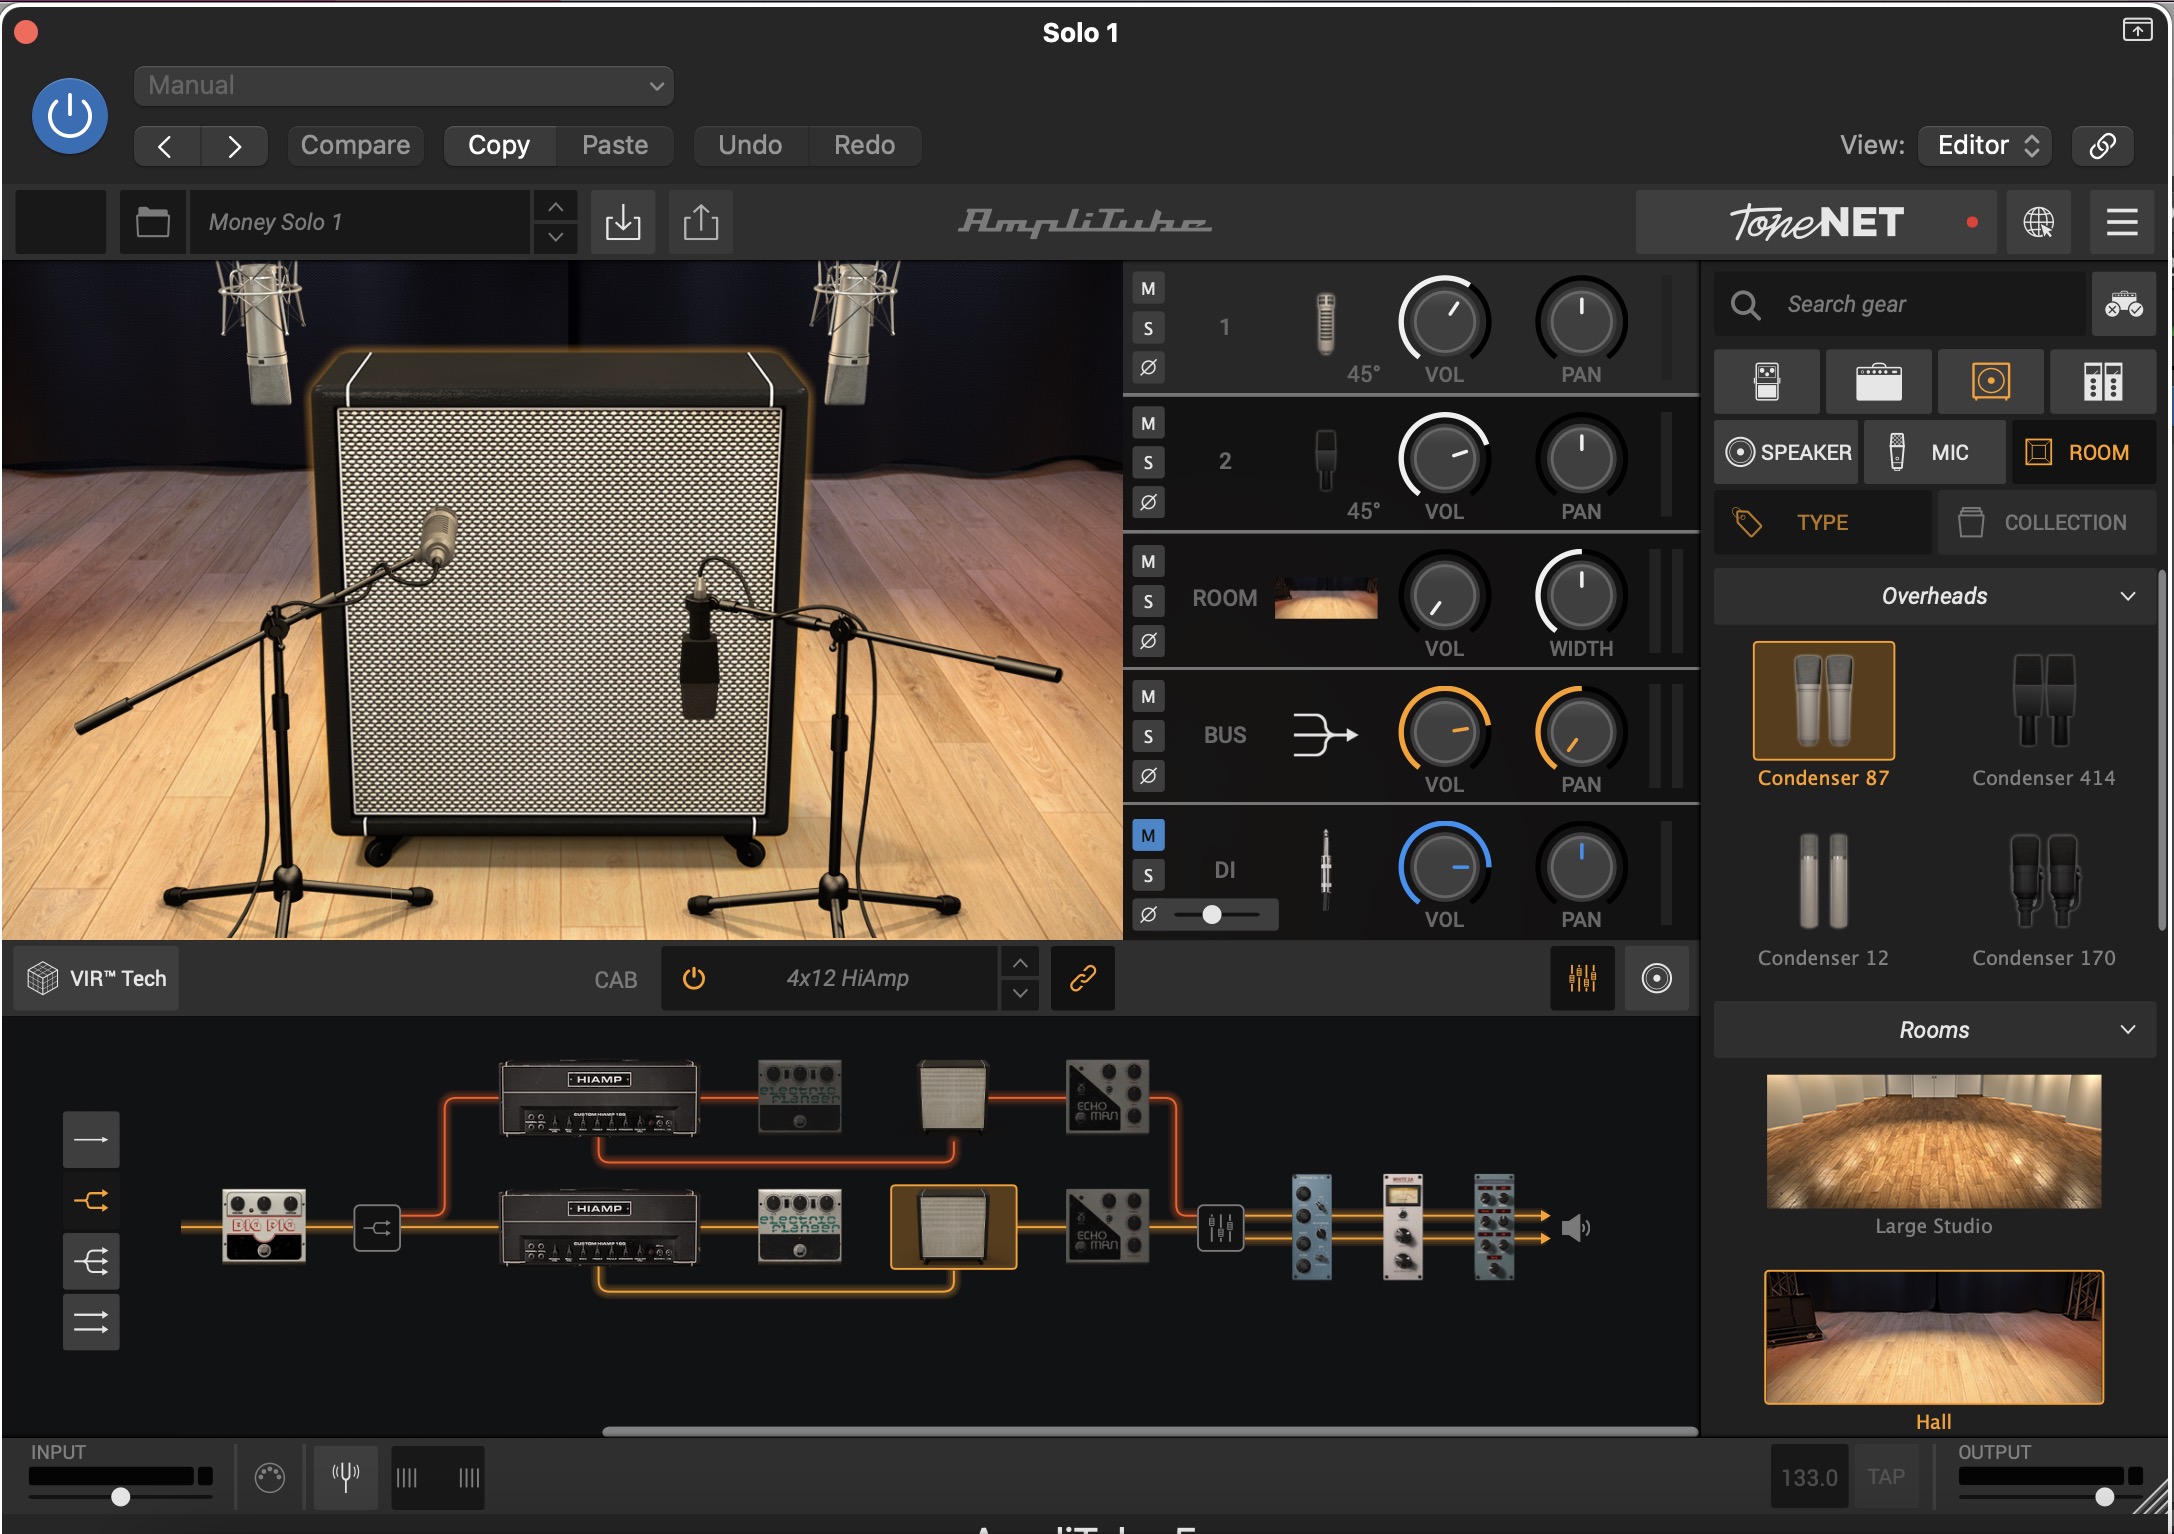This screenshot has width=2174, height=1534.
Task: Solo the BUS channel
Action: [1148, 737]
